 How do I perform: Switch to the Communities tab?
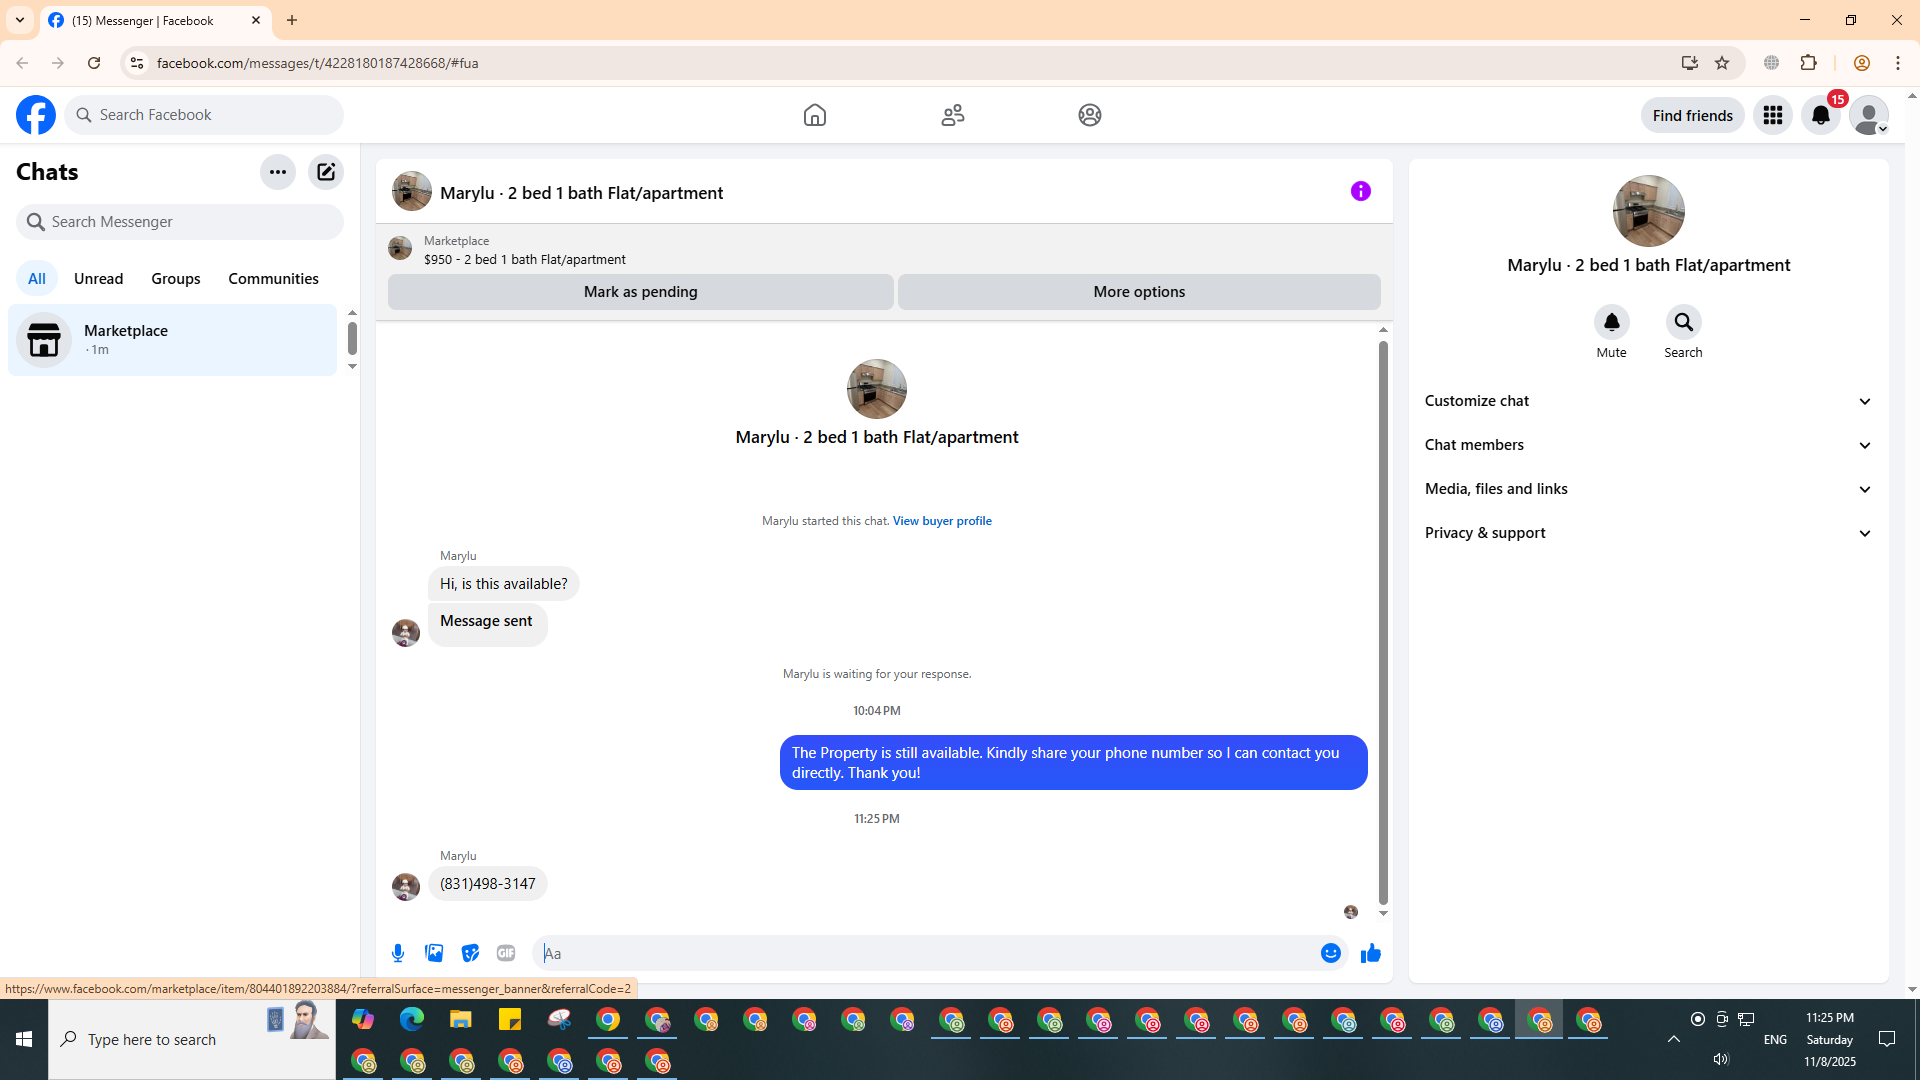[273, 279]
